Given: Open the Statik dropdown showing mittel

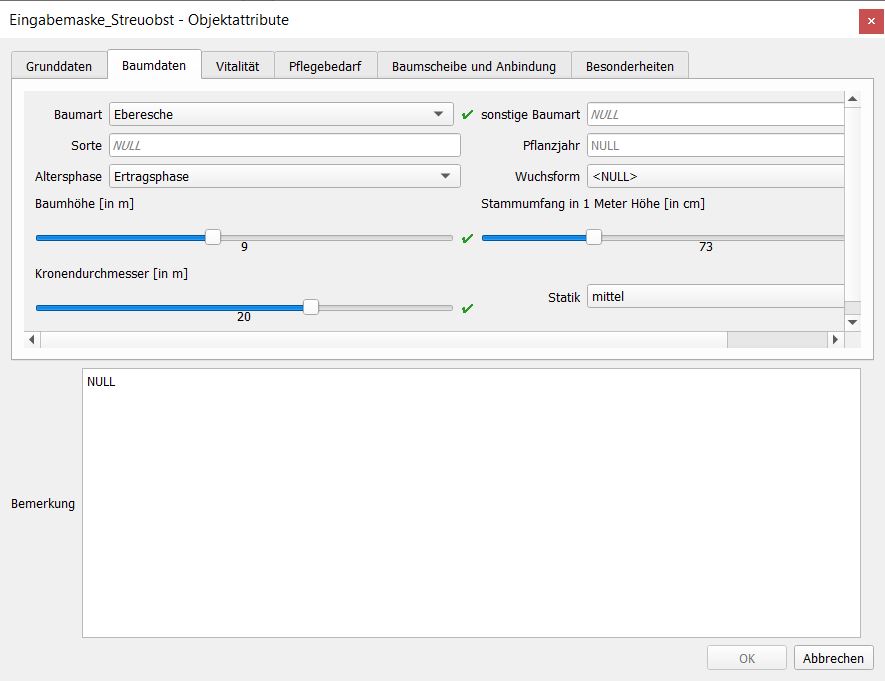Looking at the screenshot, I should pos(714,297).
